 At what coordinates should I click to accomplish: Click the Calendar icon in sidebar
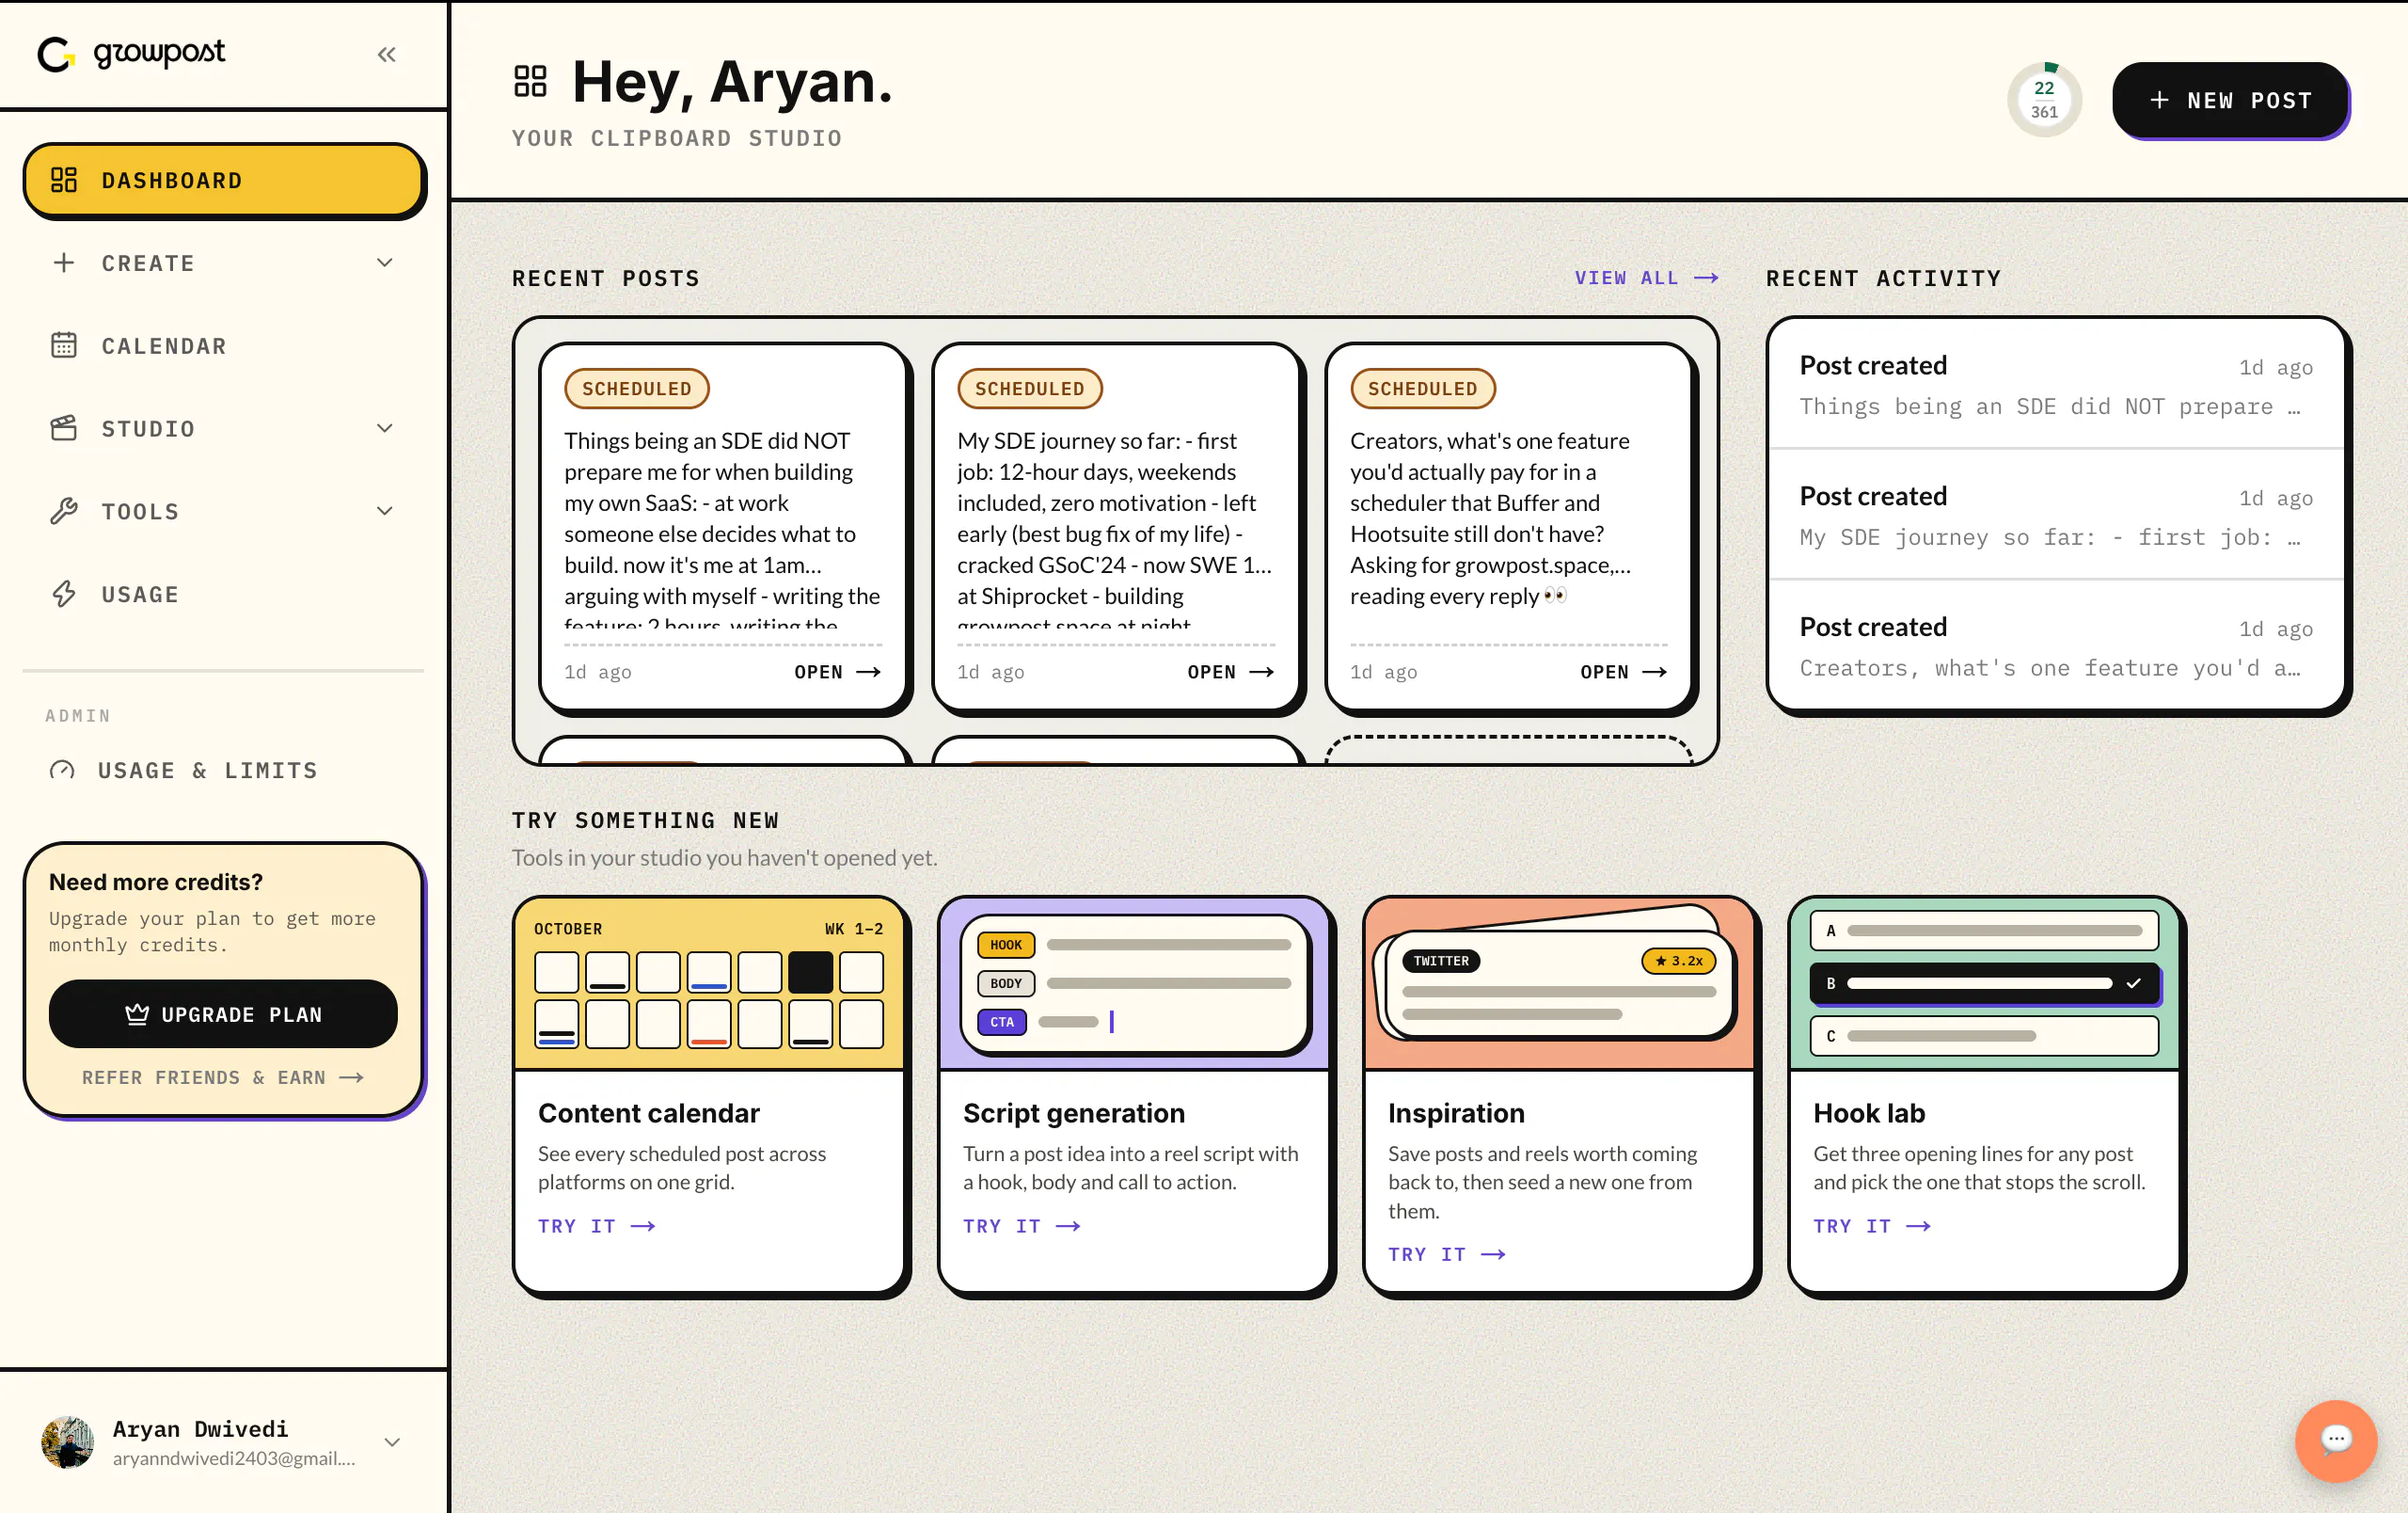(64, 346)
